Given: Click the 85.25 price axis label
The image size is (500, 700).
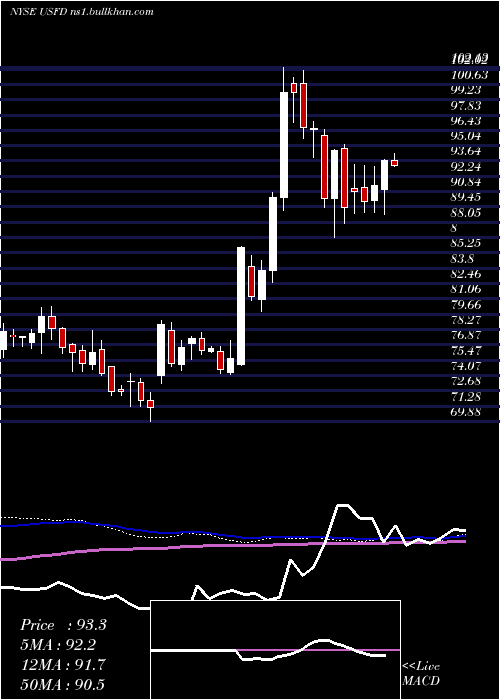Looking at the screenshot, I should coord(466,243).
